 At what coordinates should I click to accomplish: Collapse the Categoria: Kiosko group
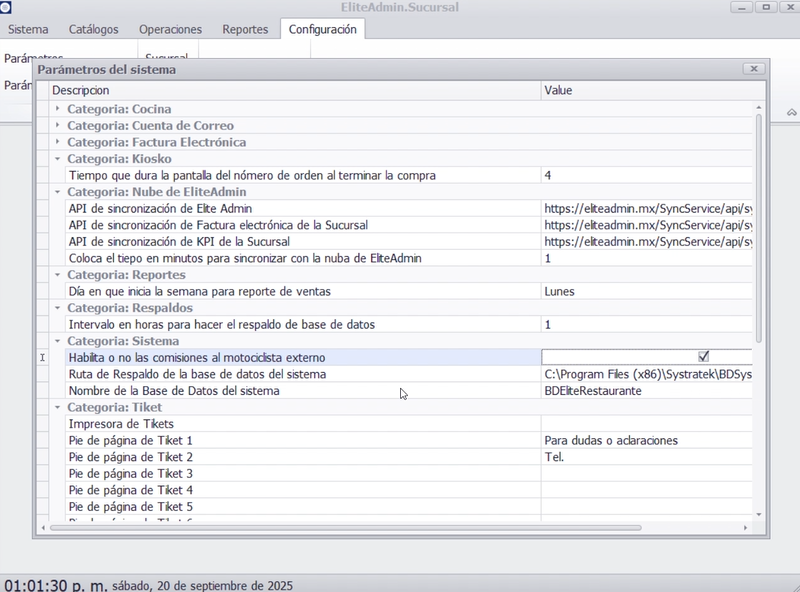tap(58, 159)
